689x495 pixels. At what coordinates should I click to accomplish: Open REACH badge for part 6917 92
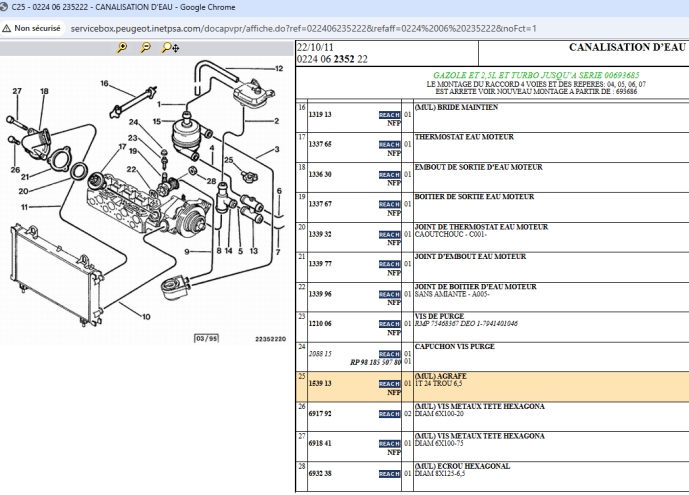click(x=389, y=414)
